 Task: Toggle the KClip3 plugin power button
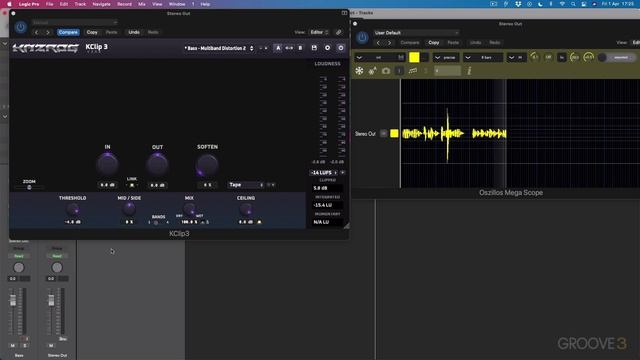click(20, 27)
